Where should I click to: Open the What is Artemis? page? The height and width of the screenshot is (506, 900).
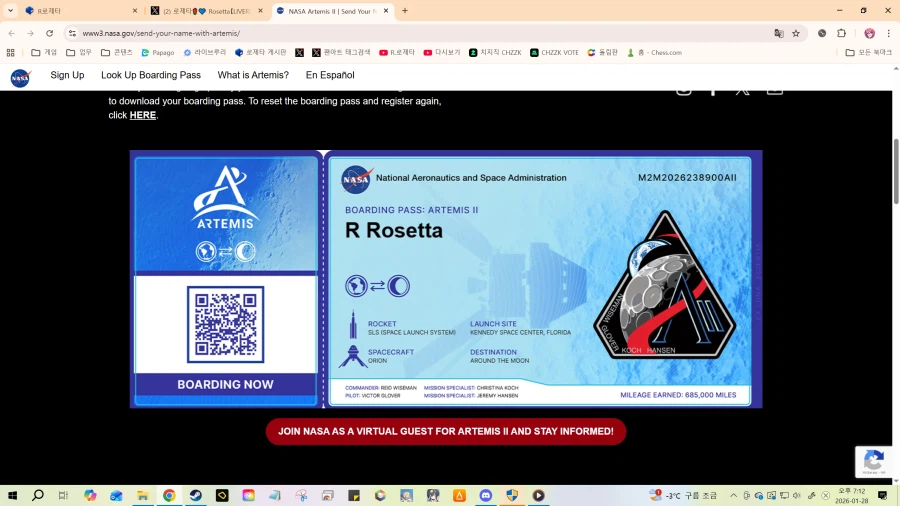coord(253,75)
